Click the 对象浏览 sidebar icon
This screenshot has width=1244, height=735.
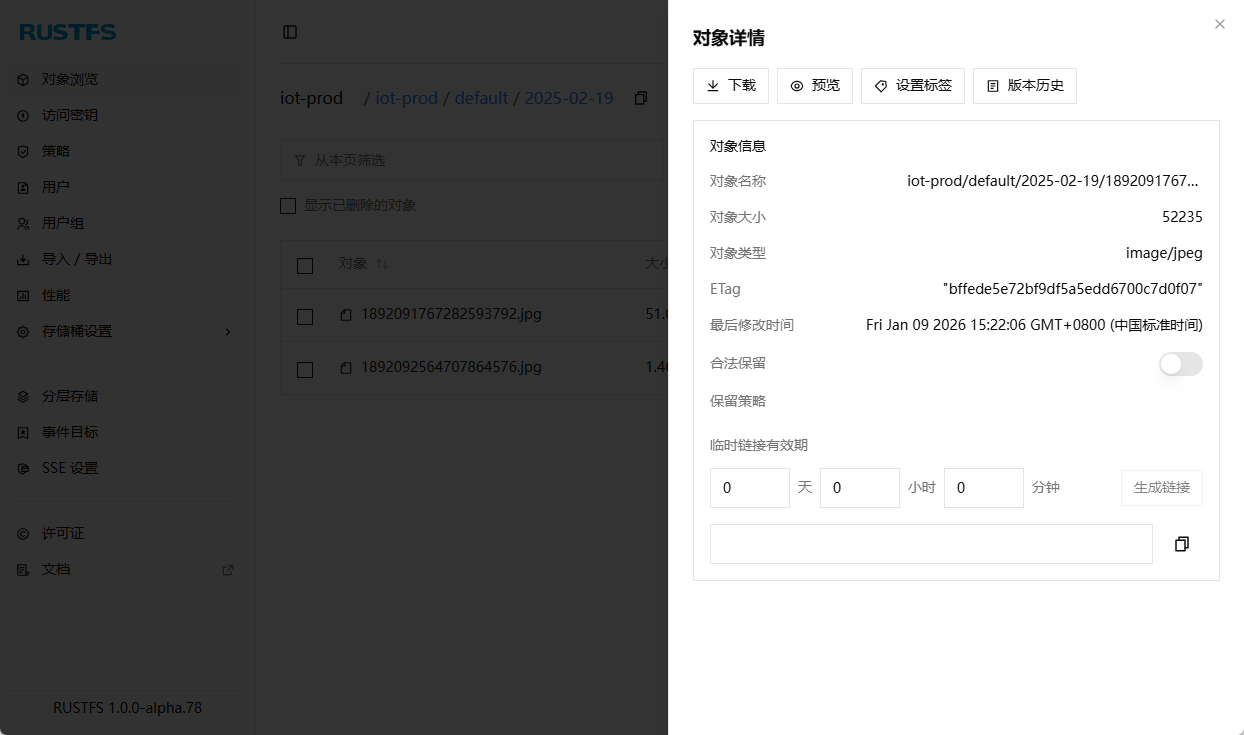click(x=23, y=79)
